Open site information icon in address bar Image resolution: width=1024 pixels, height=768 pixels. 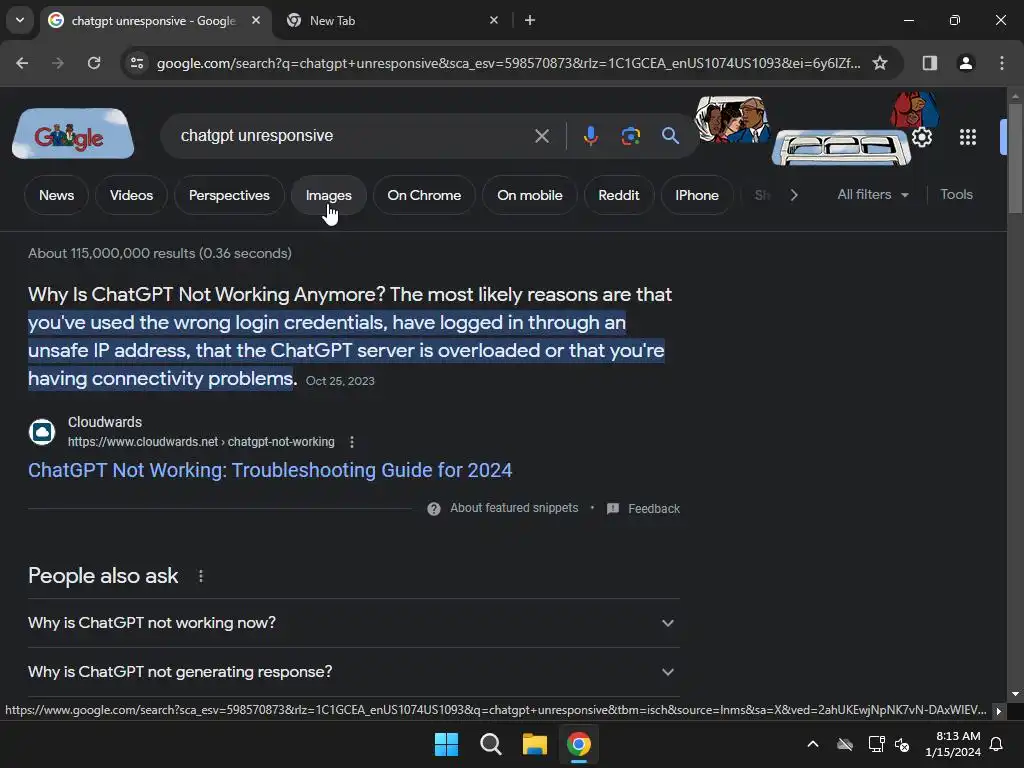pyautogui.click(x=137, y=63)
